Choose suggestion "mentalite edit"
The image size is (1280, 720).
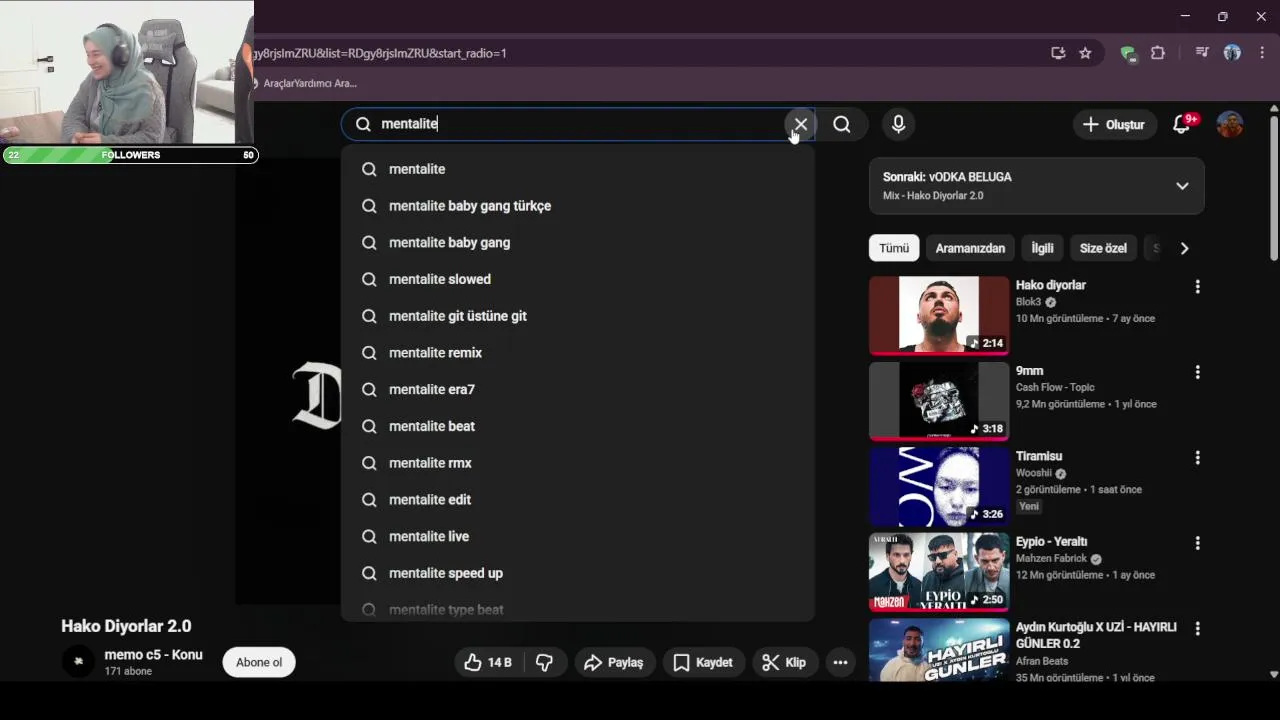coord(578,500)
